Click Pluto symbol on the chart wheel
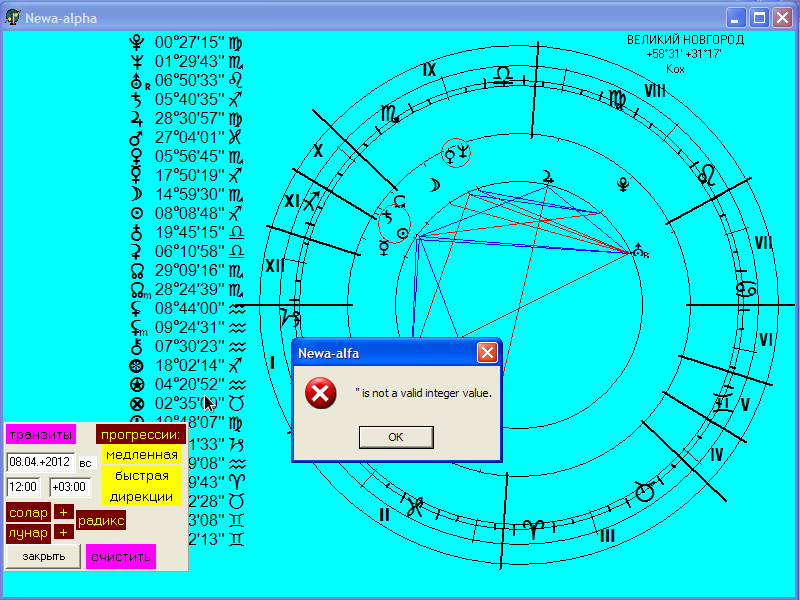Screen dimensions: 800x600 623,184
